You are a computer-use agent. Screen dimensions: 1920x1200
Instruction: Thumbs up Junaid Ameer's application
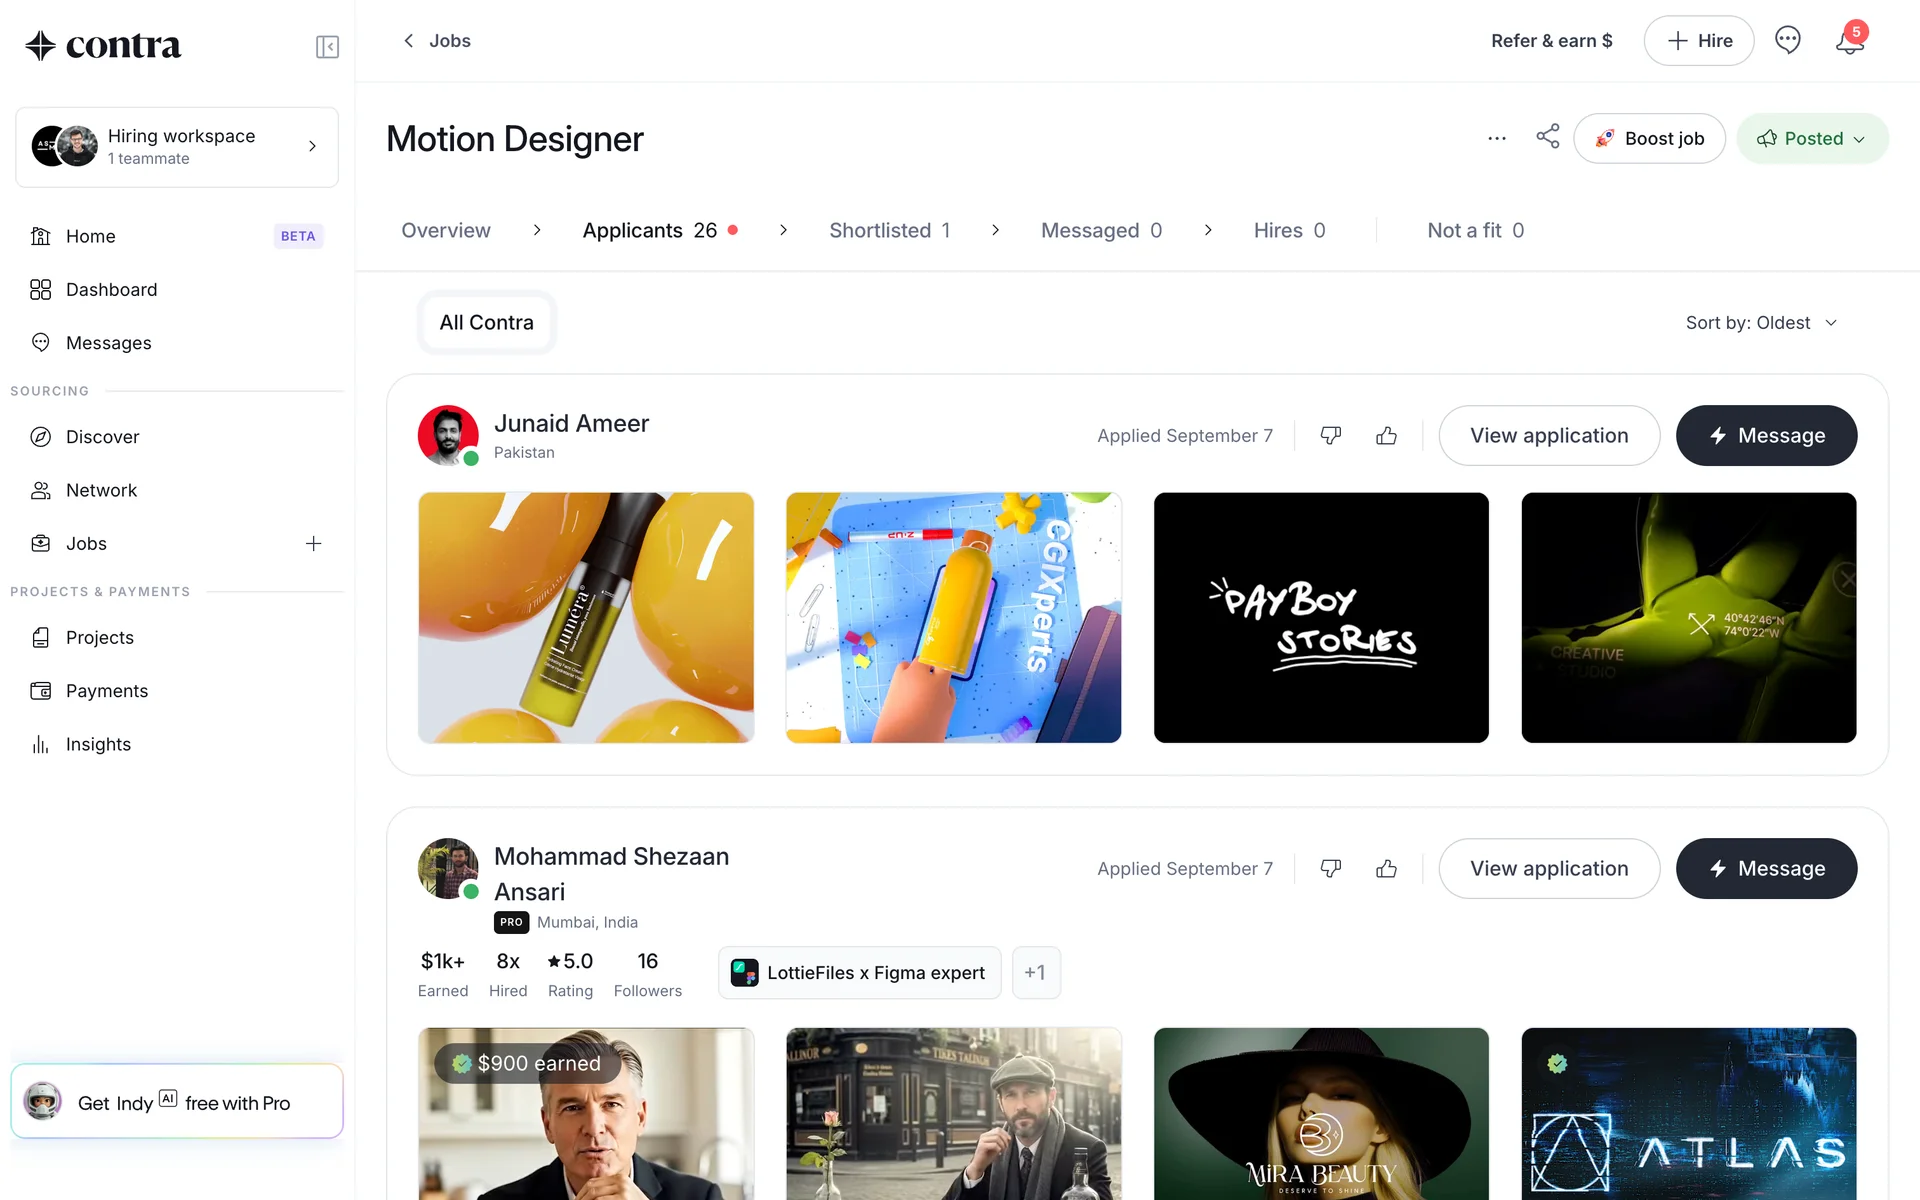[1386, 436]
